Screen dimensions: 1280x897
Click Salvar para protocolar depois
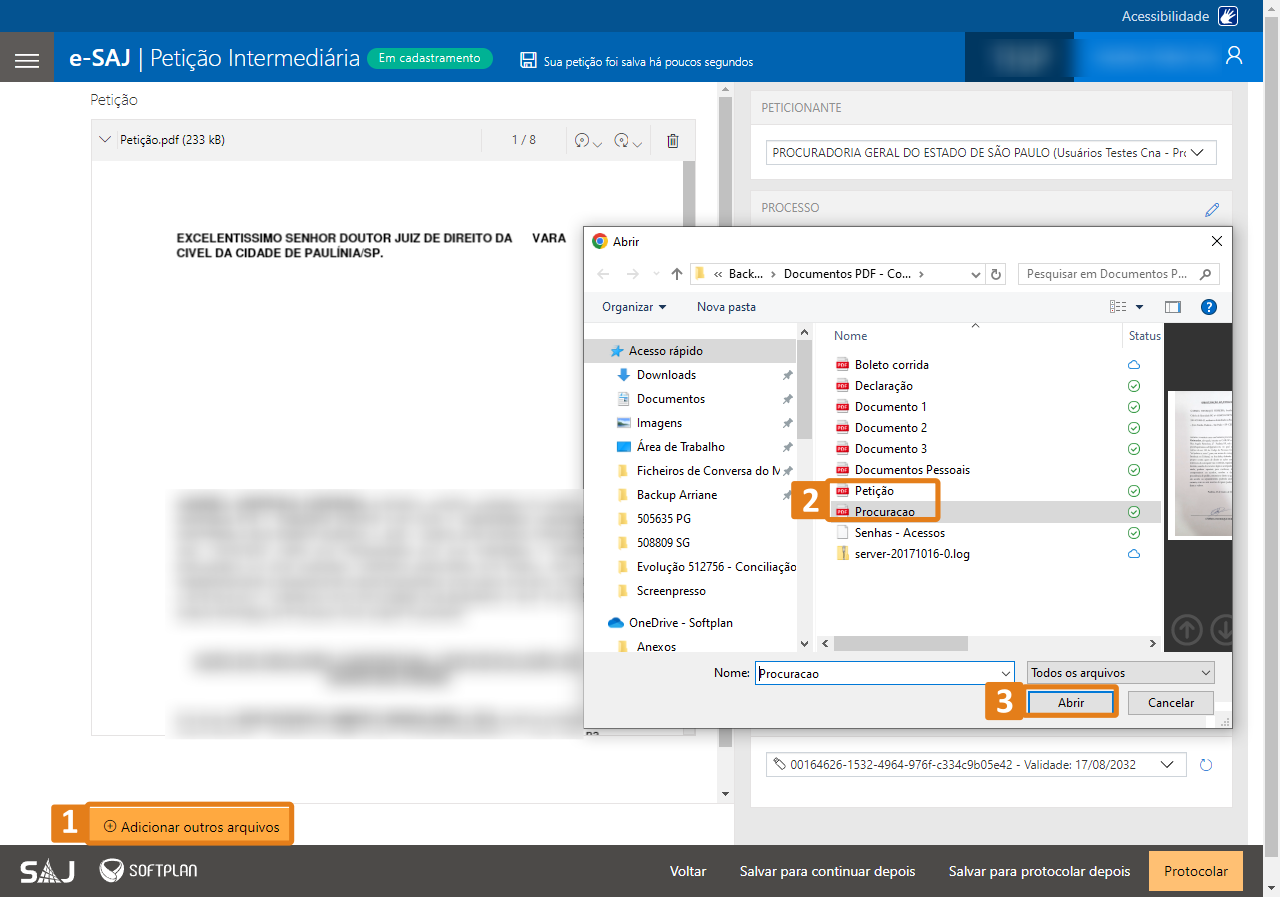click(1039, 871)
